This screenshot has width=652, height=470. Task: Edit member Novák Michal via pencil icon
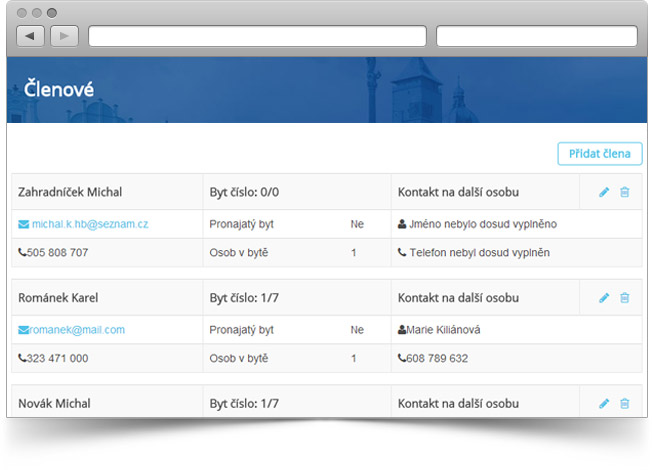pos(604,403)
